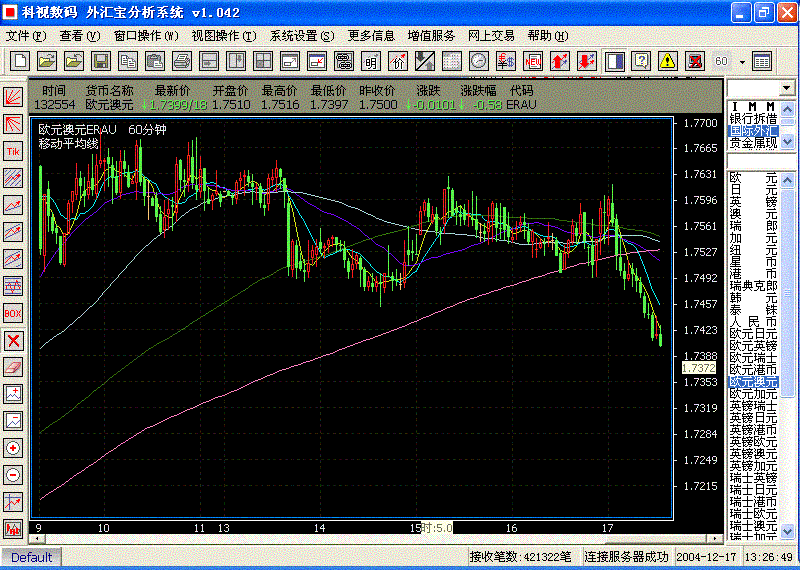The image size is (800, 570).
Task: Click the red plus zoom-in circle
Action: [13, 448]
